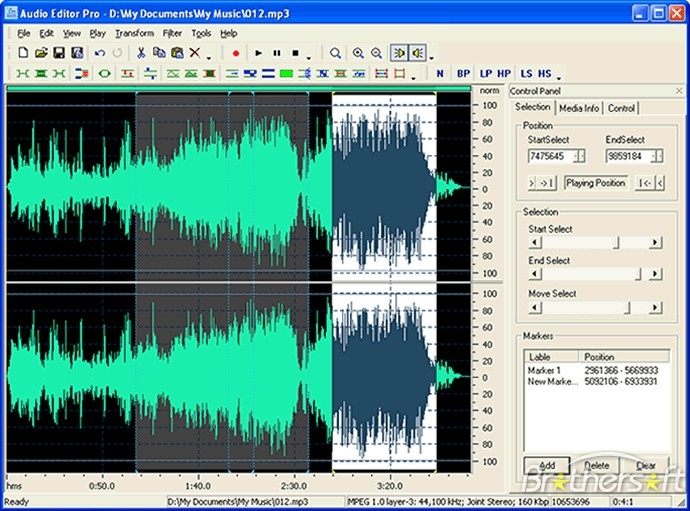
Task: Click the red Record button
Action: pos(235,53)
